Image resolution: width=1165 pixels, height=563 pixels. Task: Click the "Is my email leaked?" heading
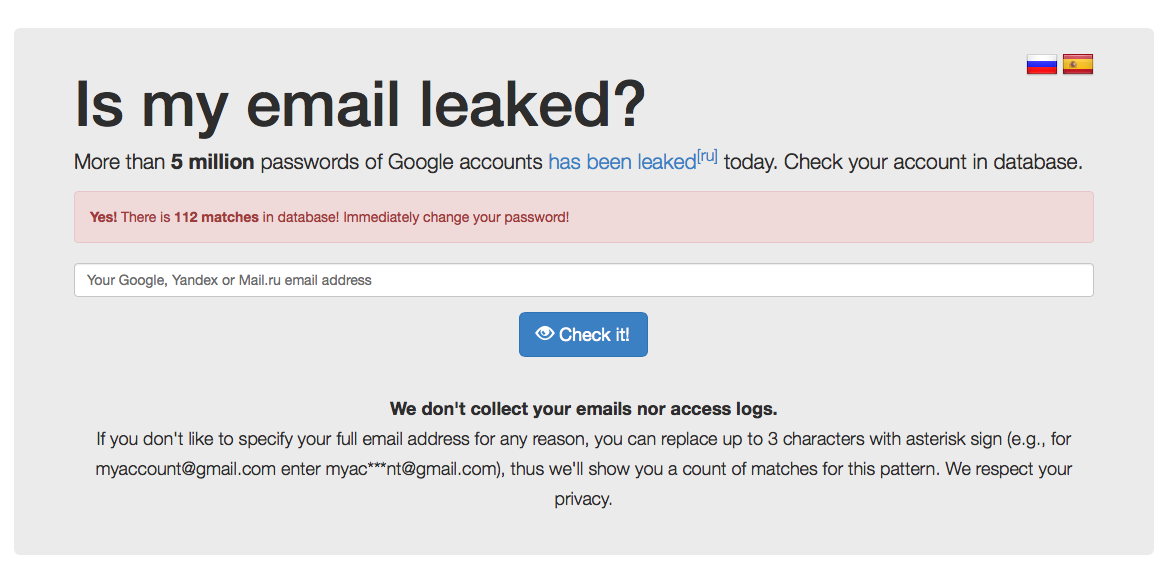(x=360, y=103)
